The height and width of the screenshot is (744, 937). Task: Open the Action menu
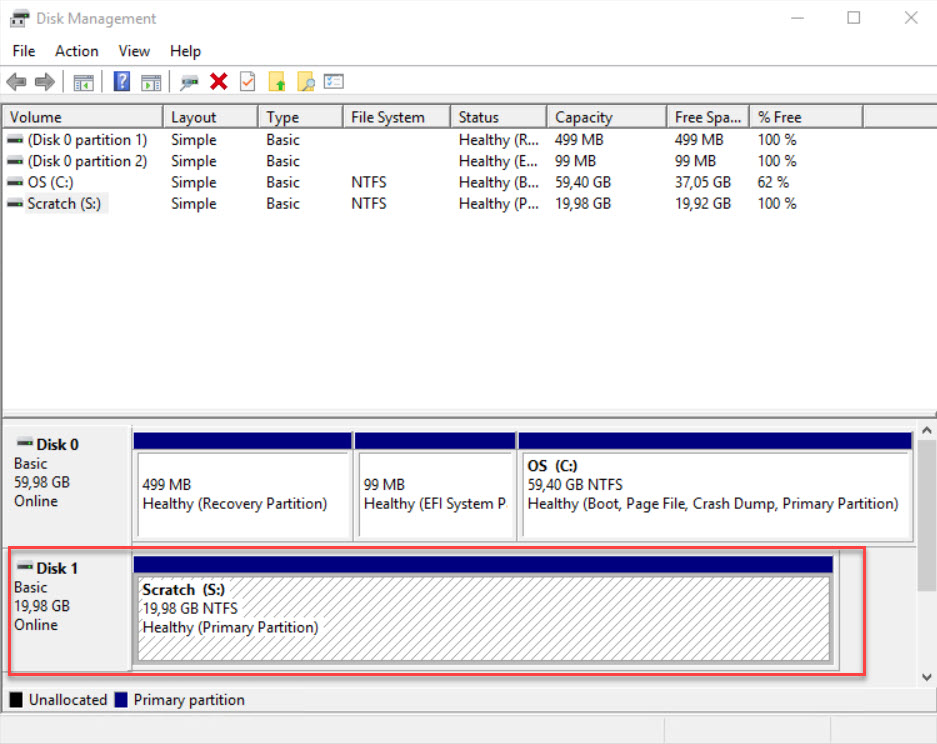click(x=76, y=51)
